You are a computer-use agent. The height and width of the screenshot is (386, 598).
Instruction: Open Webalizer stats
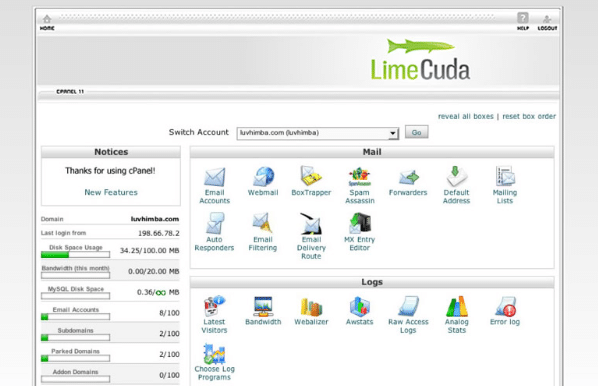point(311,307)
